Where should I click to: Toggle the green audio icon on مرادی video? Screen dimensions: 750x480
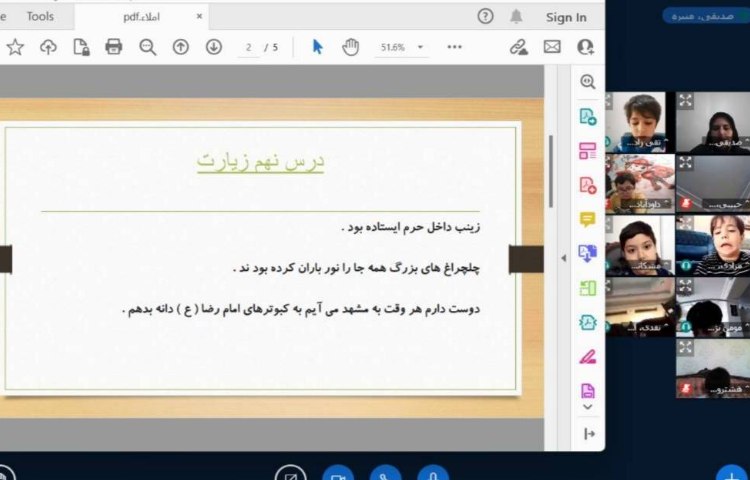(685, 265)
